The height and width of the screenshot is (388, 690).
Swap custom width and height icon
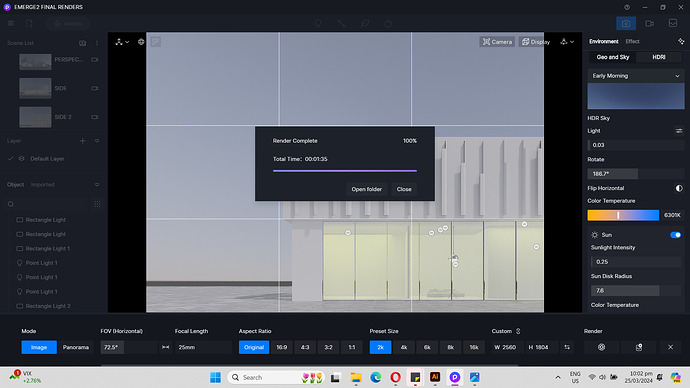[x=567, y=347]
